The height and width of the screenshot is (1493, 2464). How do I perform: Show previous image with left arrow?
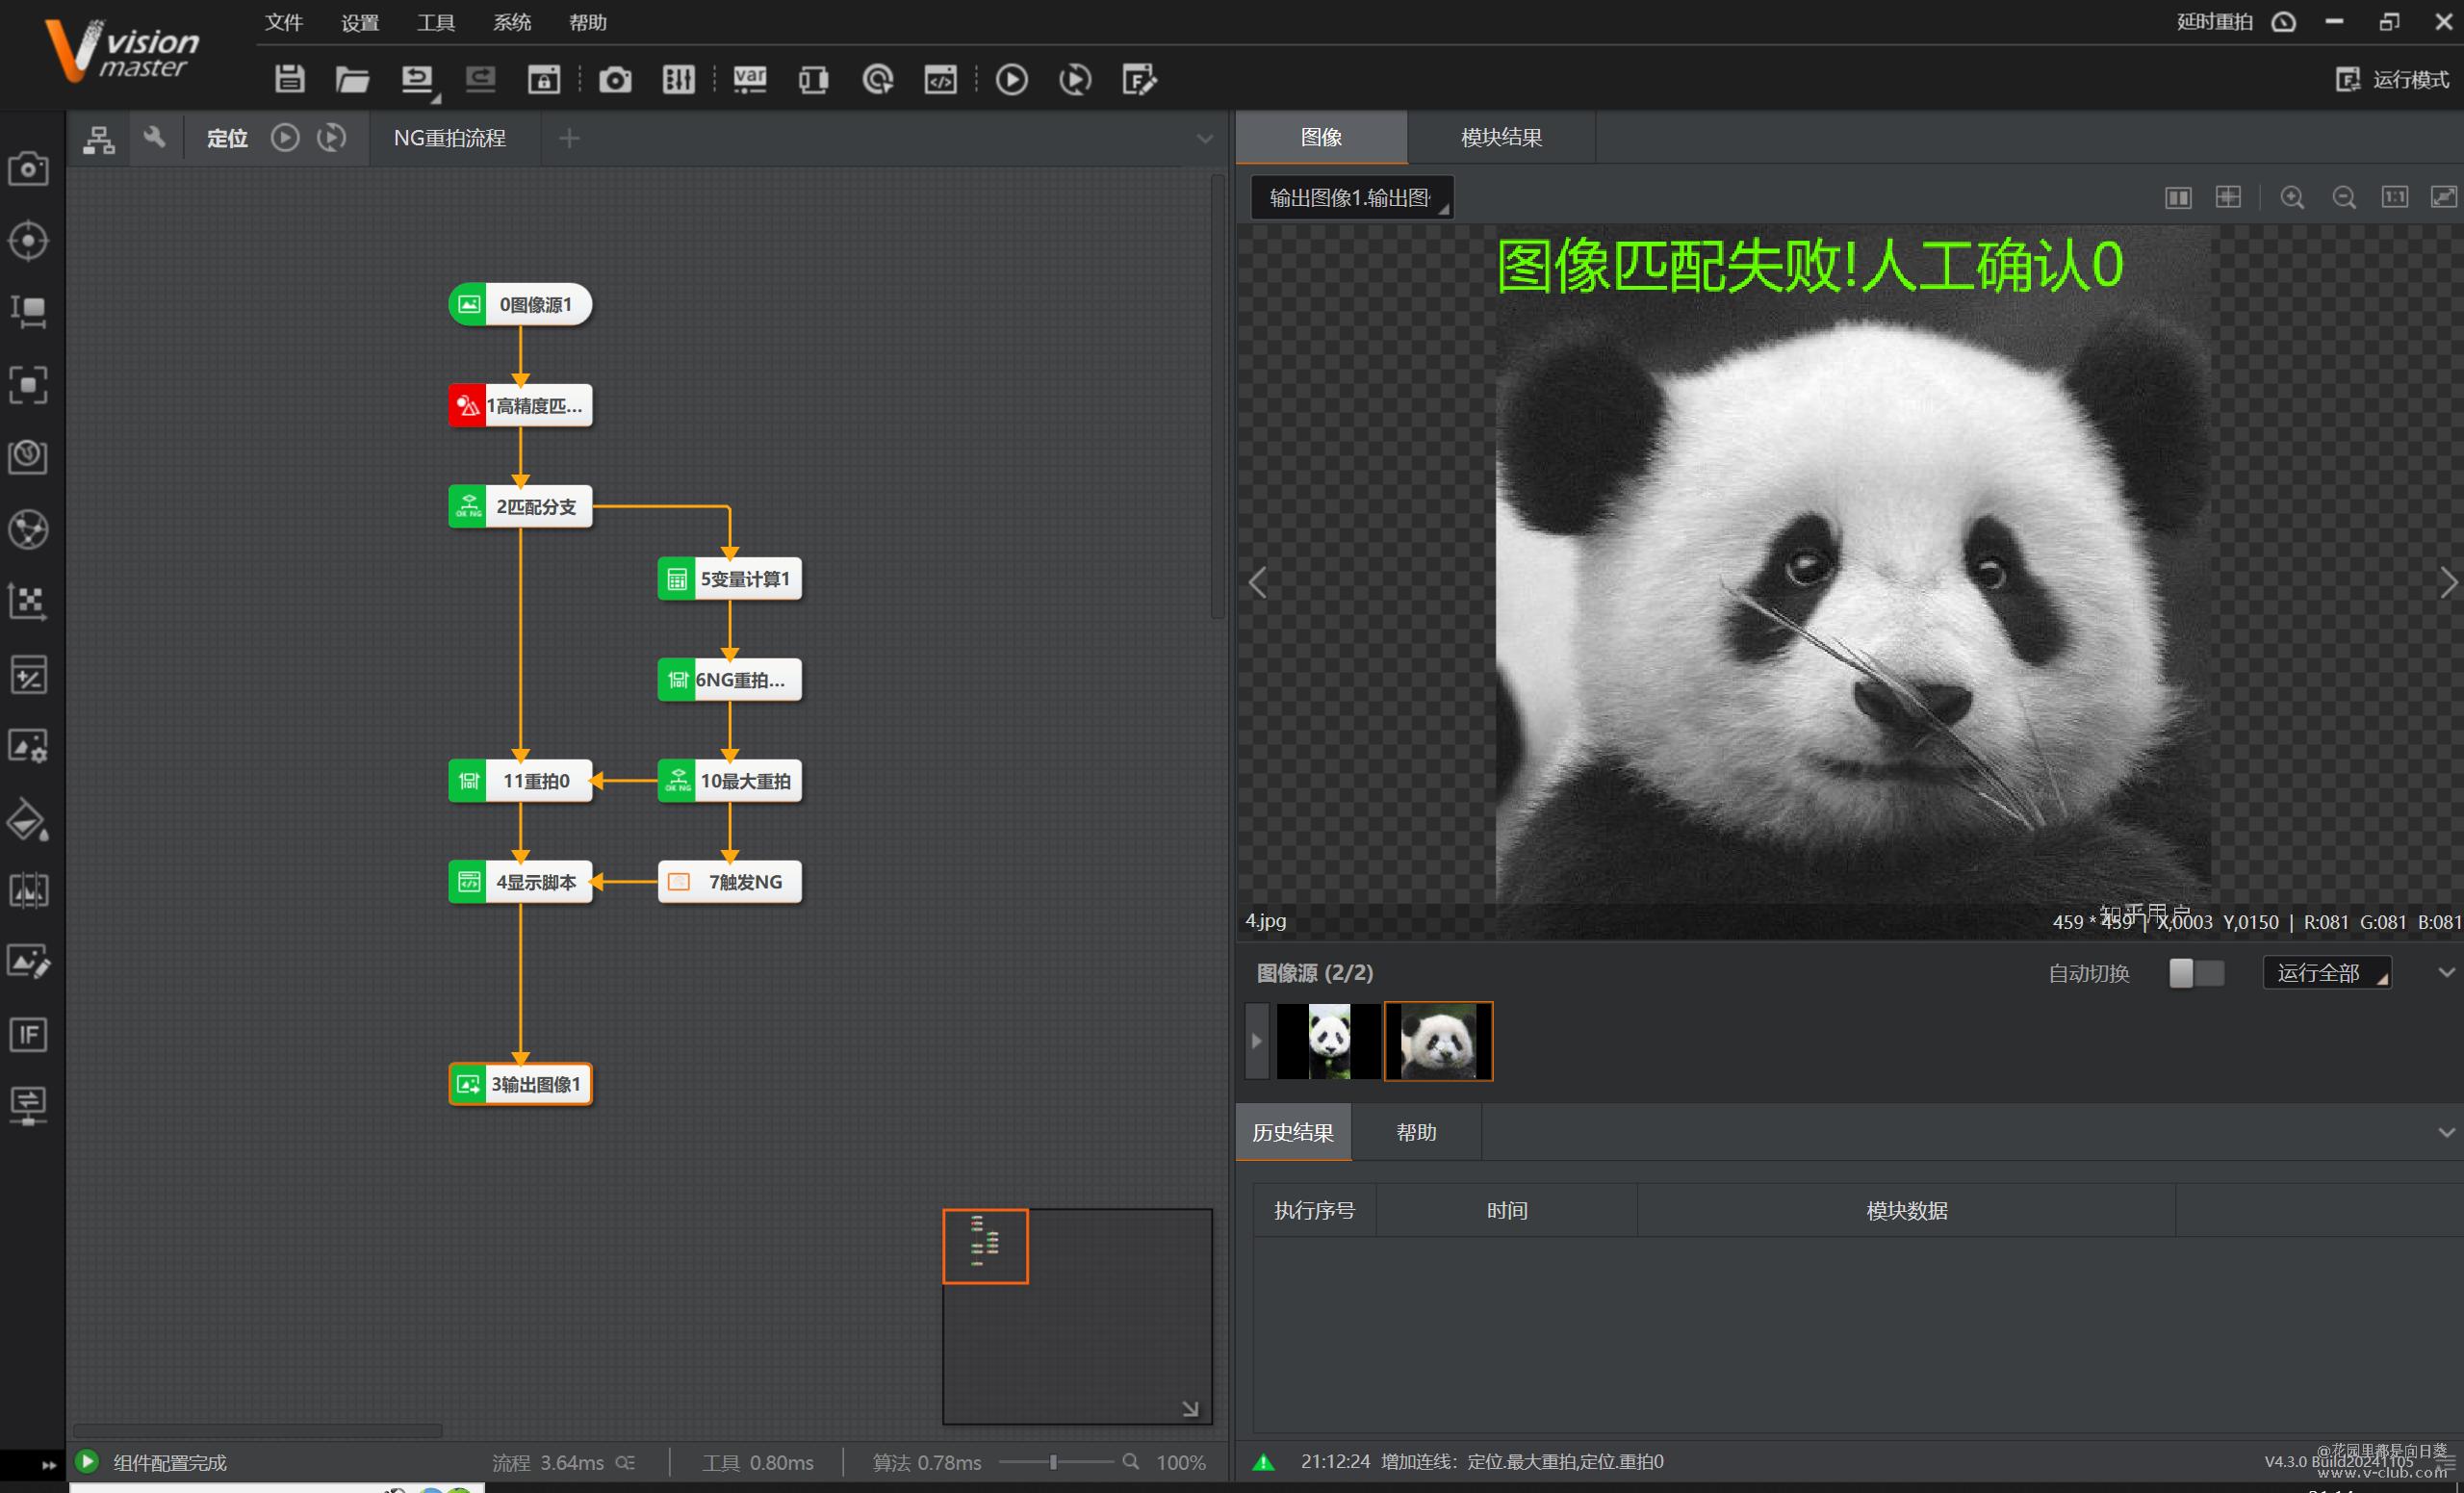pyautogui.click(x=1257, y=582)
